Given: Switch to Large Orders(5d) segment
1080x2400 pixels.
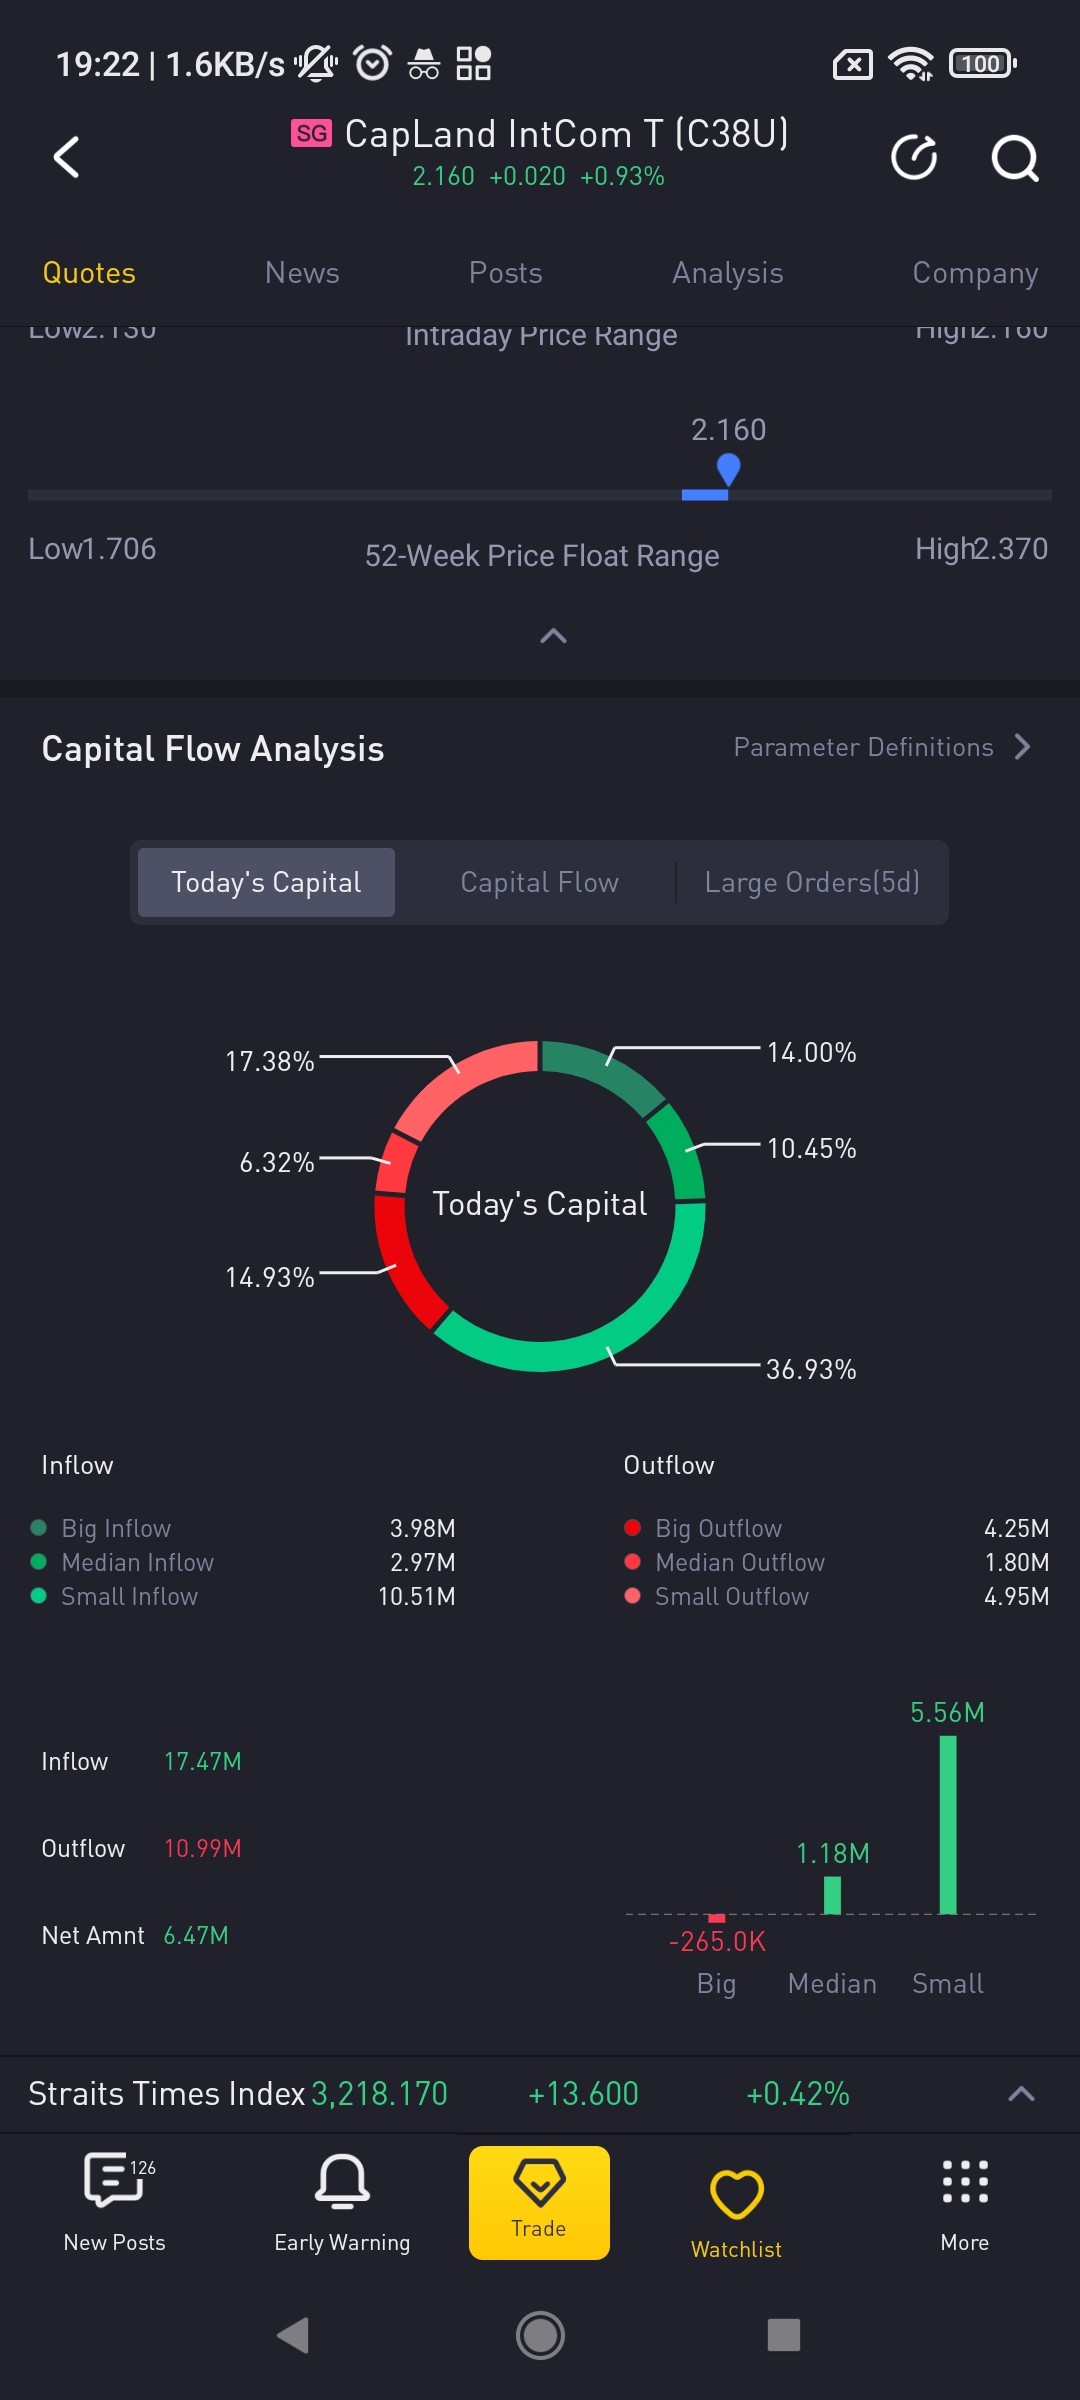Looking at the screenshot, I should pyautogui.click(x=812, y=882).
